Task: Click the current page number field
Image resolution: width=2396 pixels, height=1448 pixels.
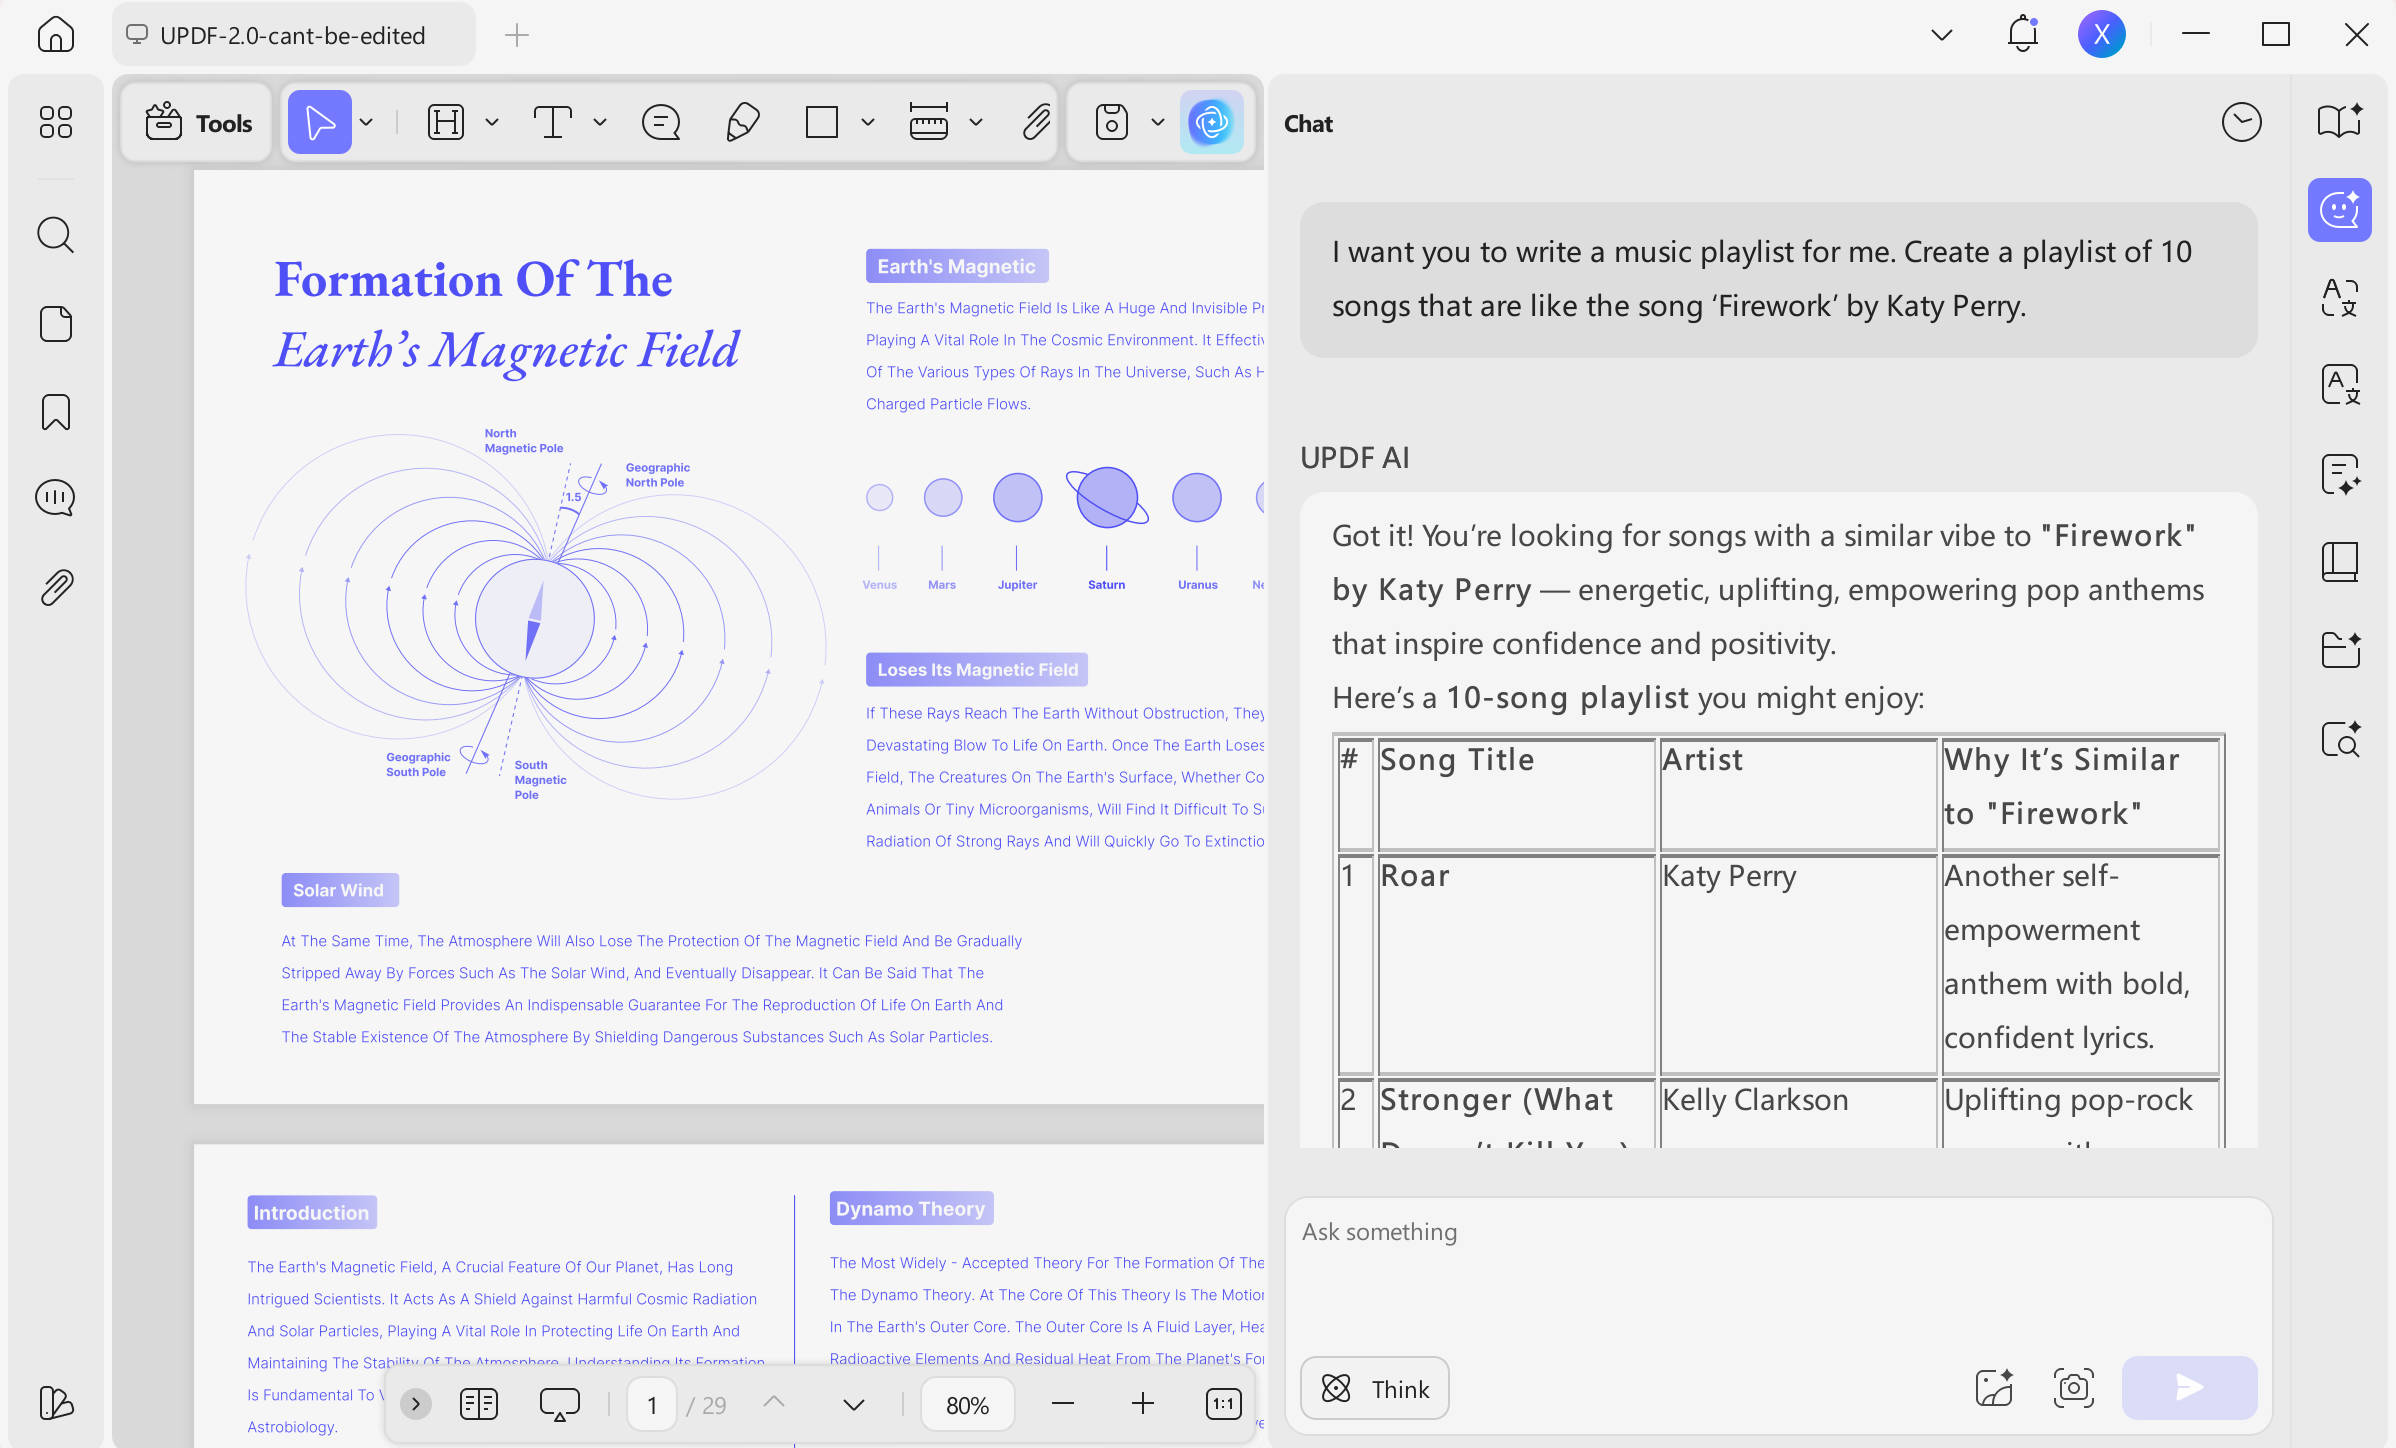Action: coord(652,1404)
